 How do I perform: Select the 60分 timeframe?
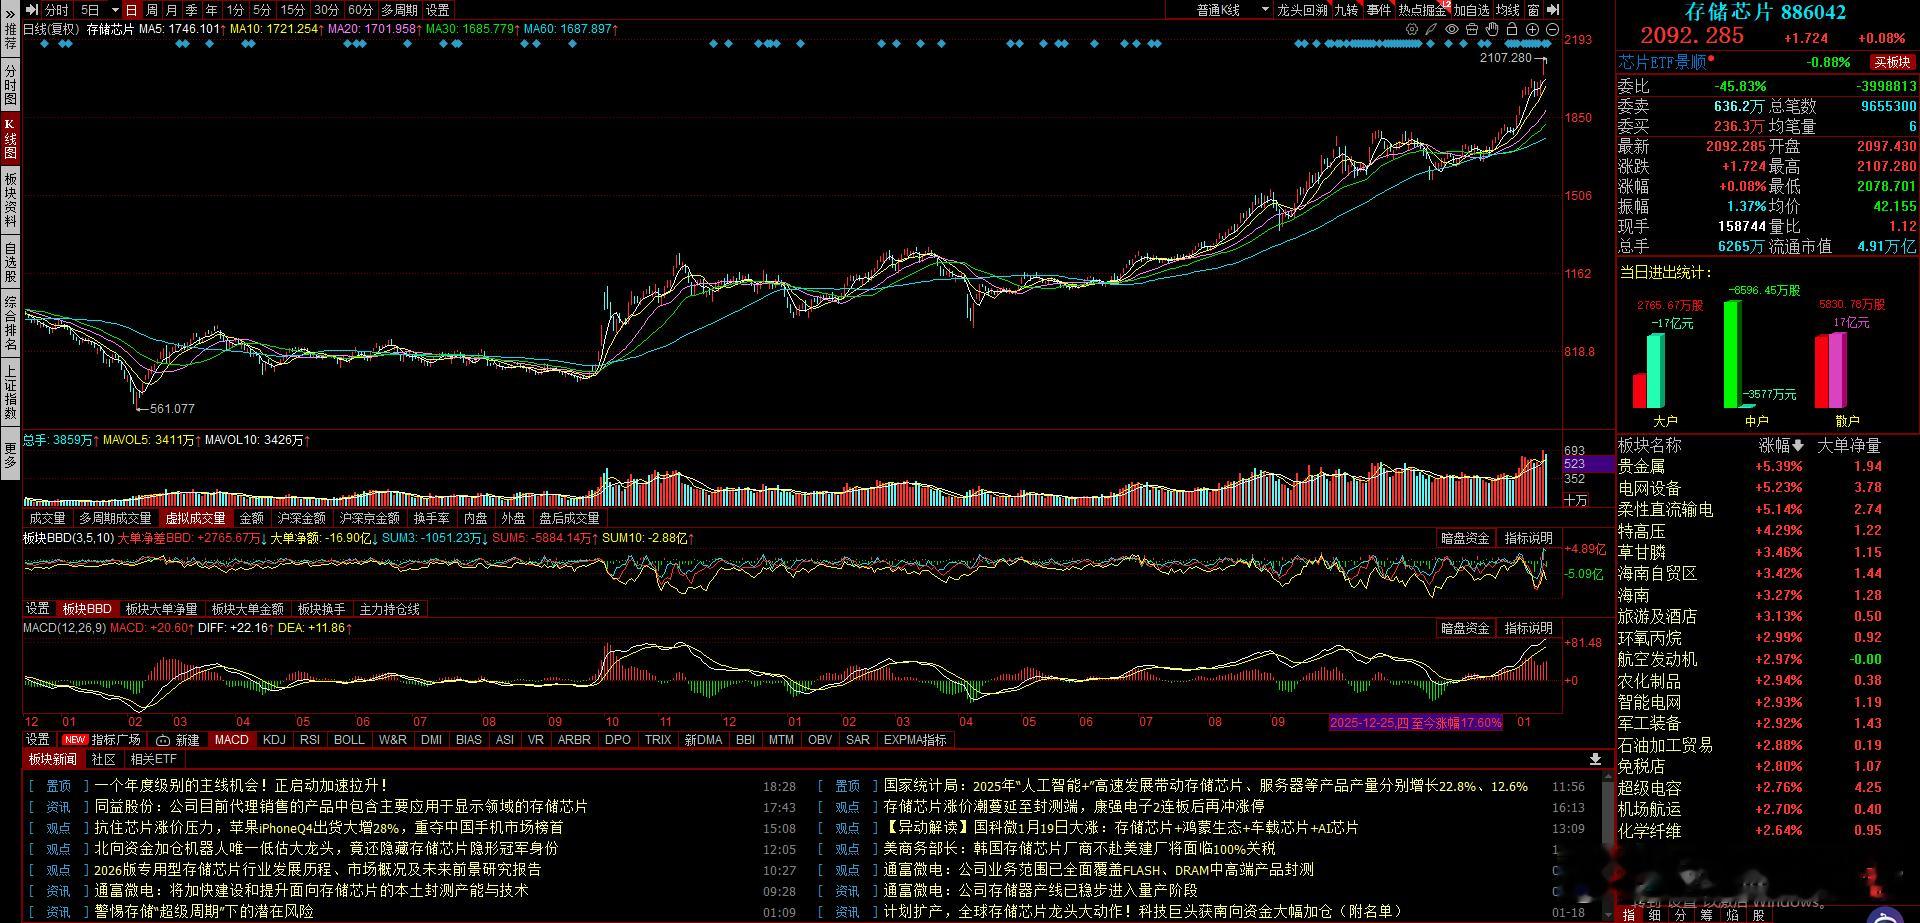[x=360, y=10]
